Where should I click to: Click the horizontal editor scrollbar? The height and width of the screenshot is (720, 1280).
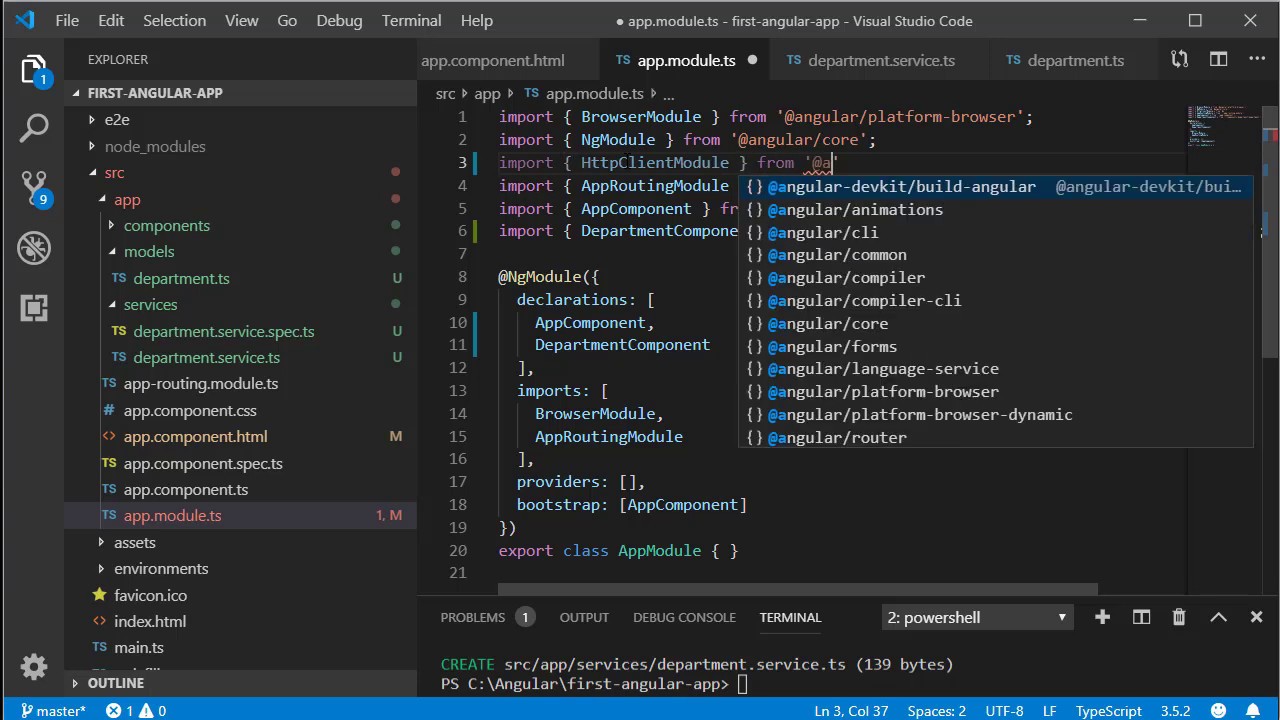pyautogui.click(x=797, y=589)
